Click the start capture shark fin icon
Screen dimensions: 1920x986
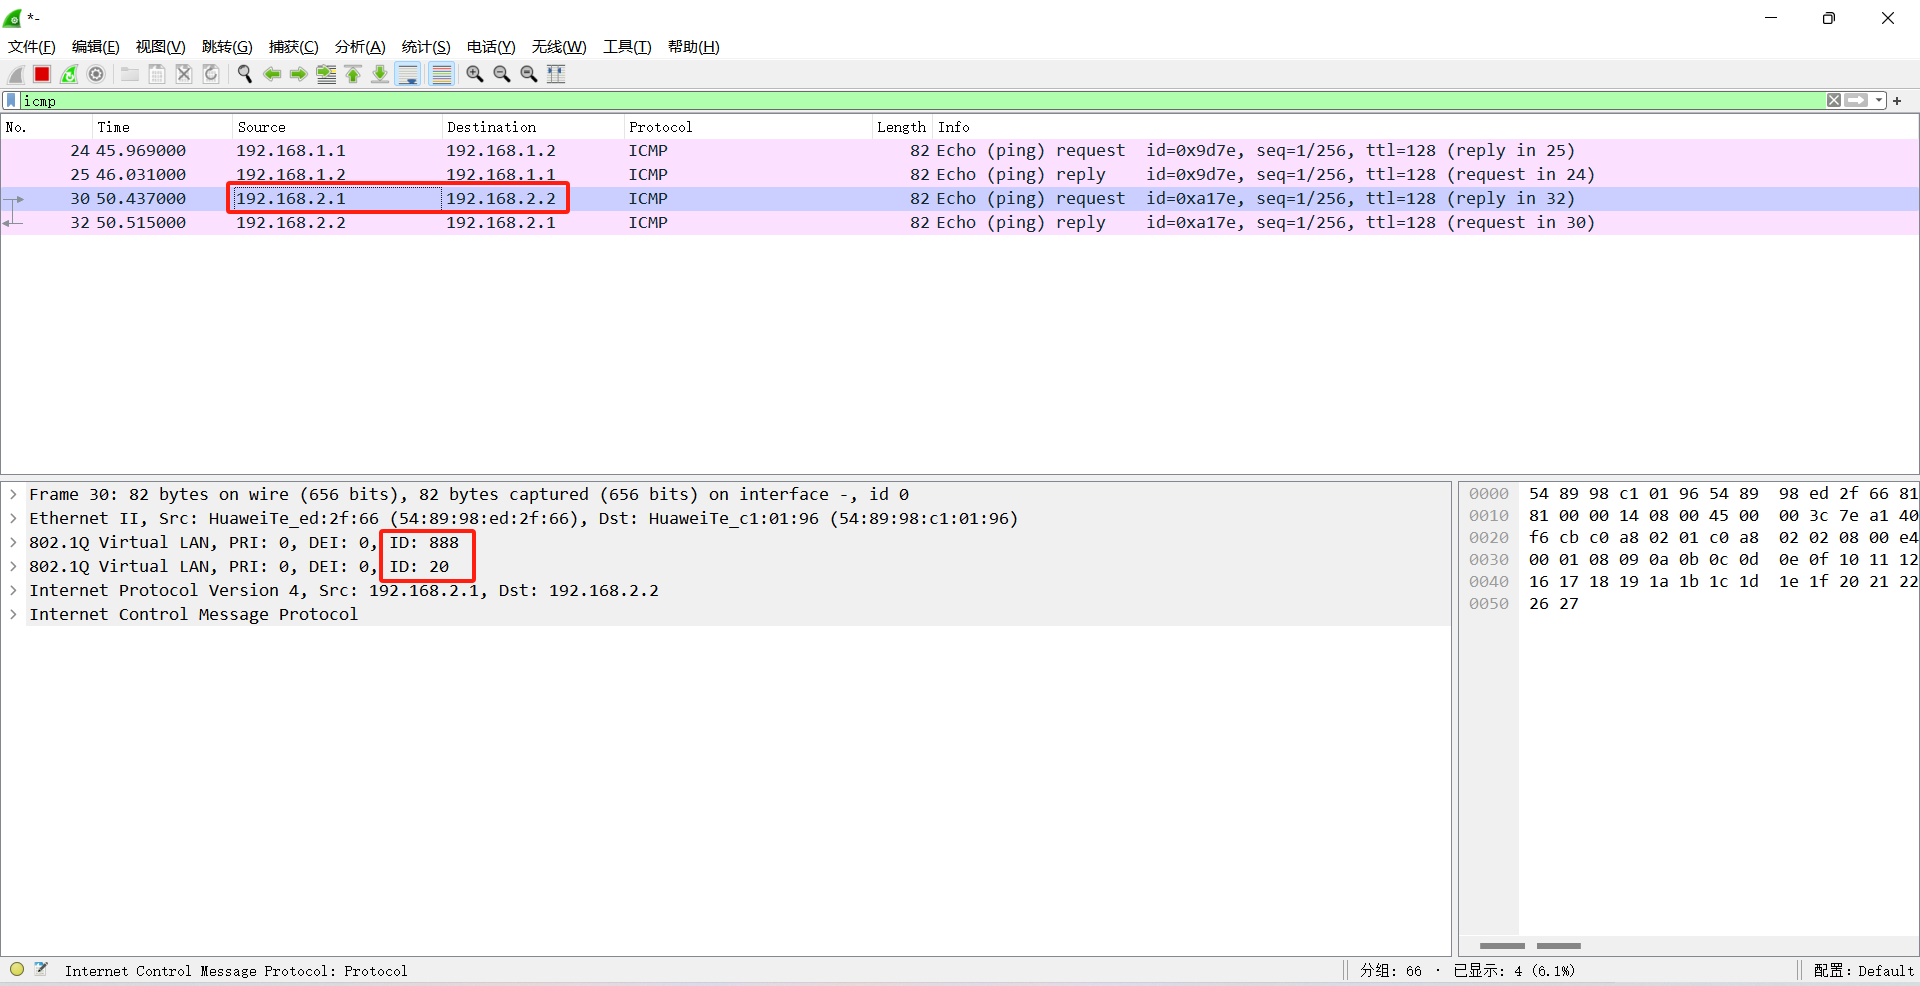pyautogui.click(x=16, y=74)
